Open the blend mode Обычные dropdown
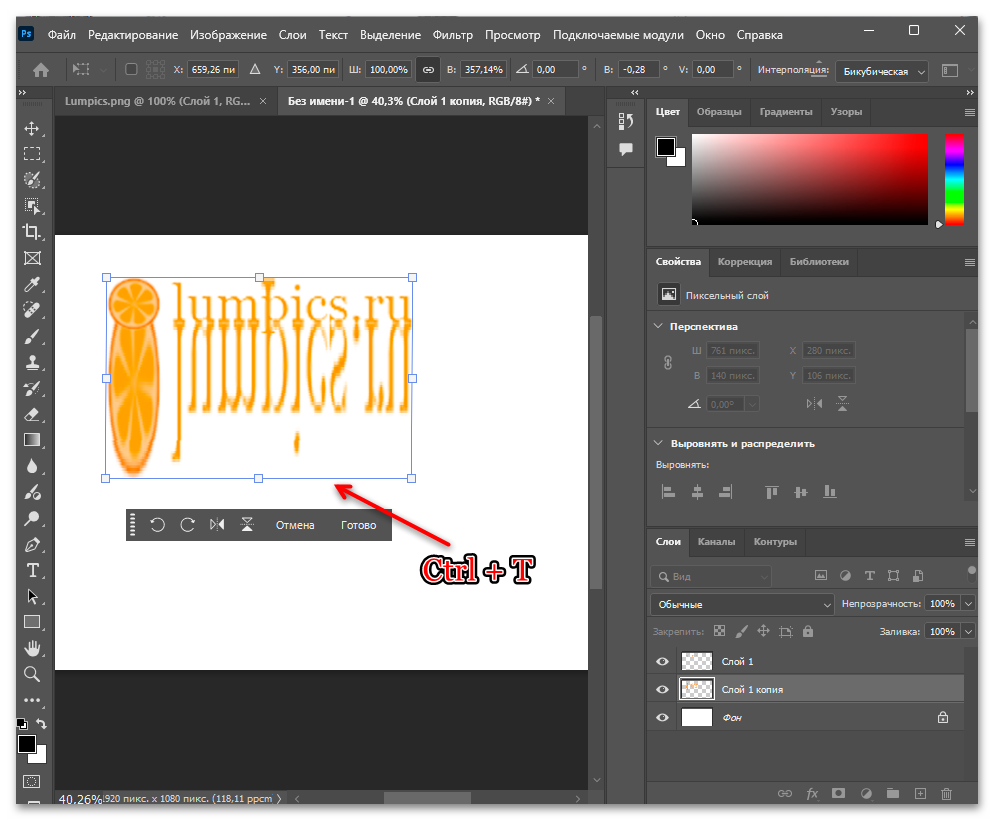The height and width of the screenshot is (820, 994). [x=743, y=605]
